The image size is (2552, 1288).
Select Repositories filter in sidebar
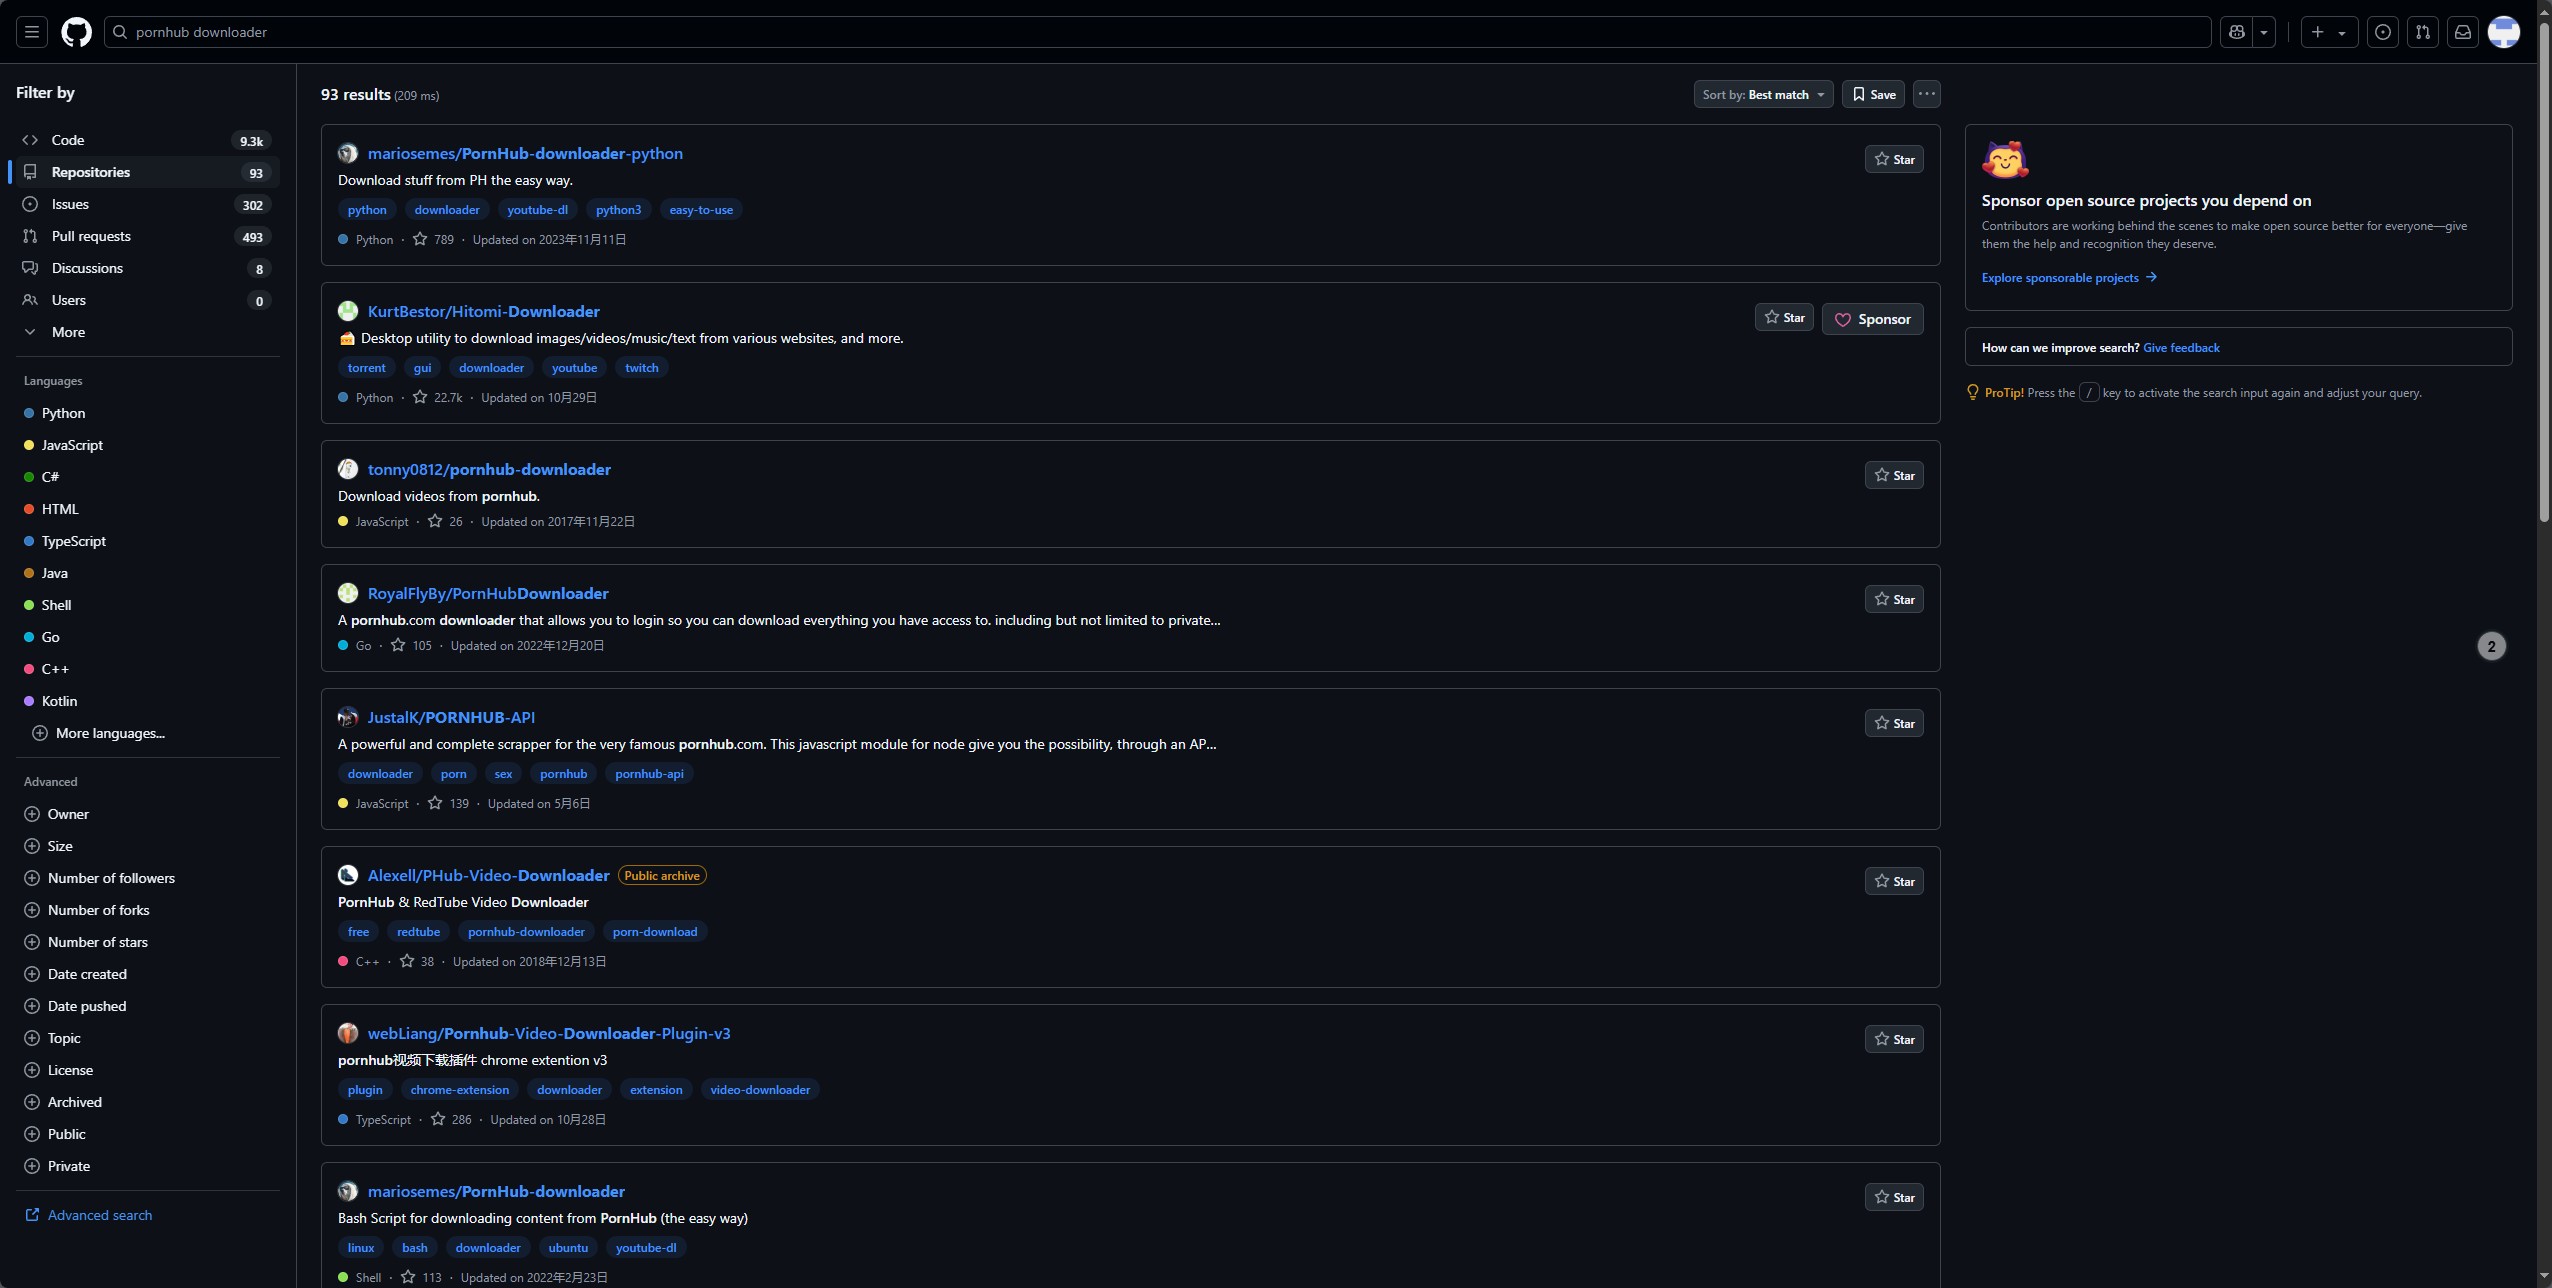coord(148,172)
